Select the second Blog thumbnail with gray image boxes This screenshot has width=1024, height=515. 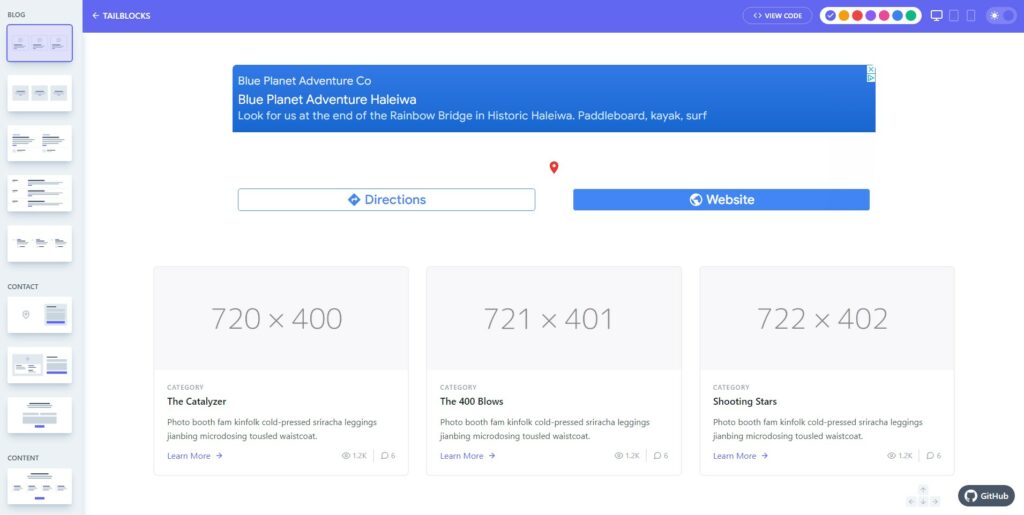(x=40, y=93)
